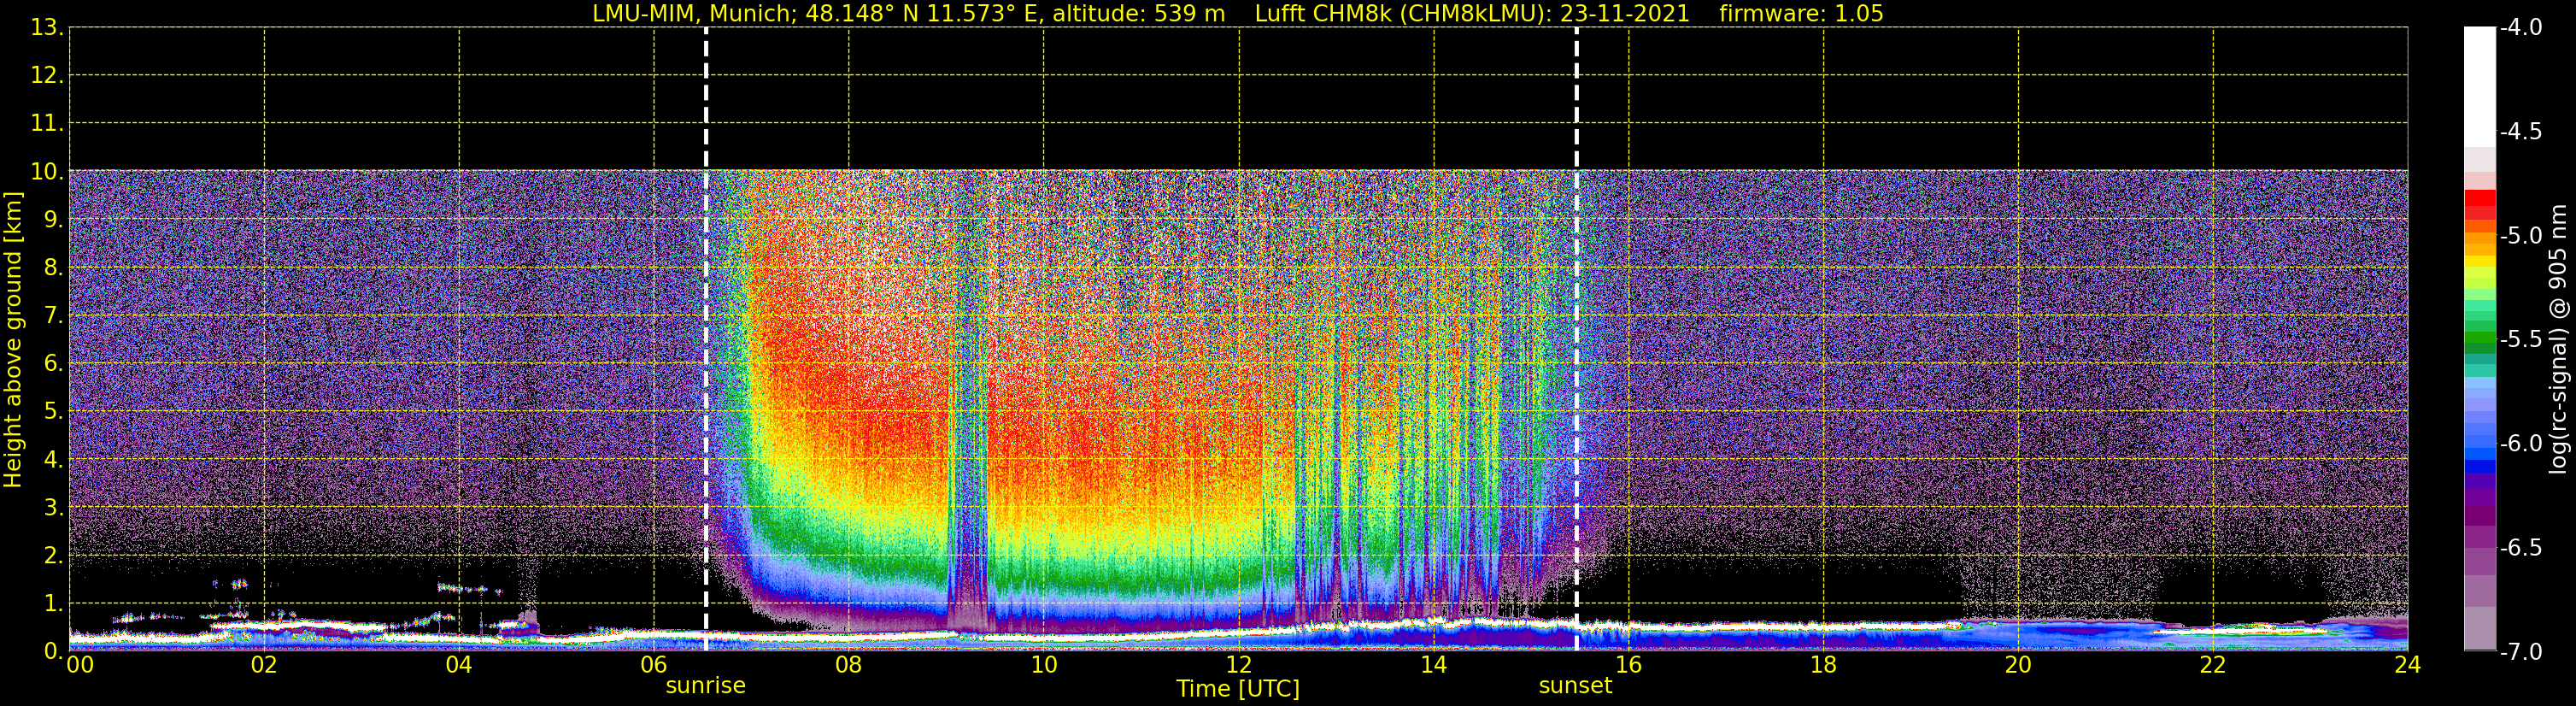Click the '12.' height tick label
The width and height of the screenshot is (2576, 706).
tap(47, 76)
